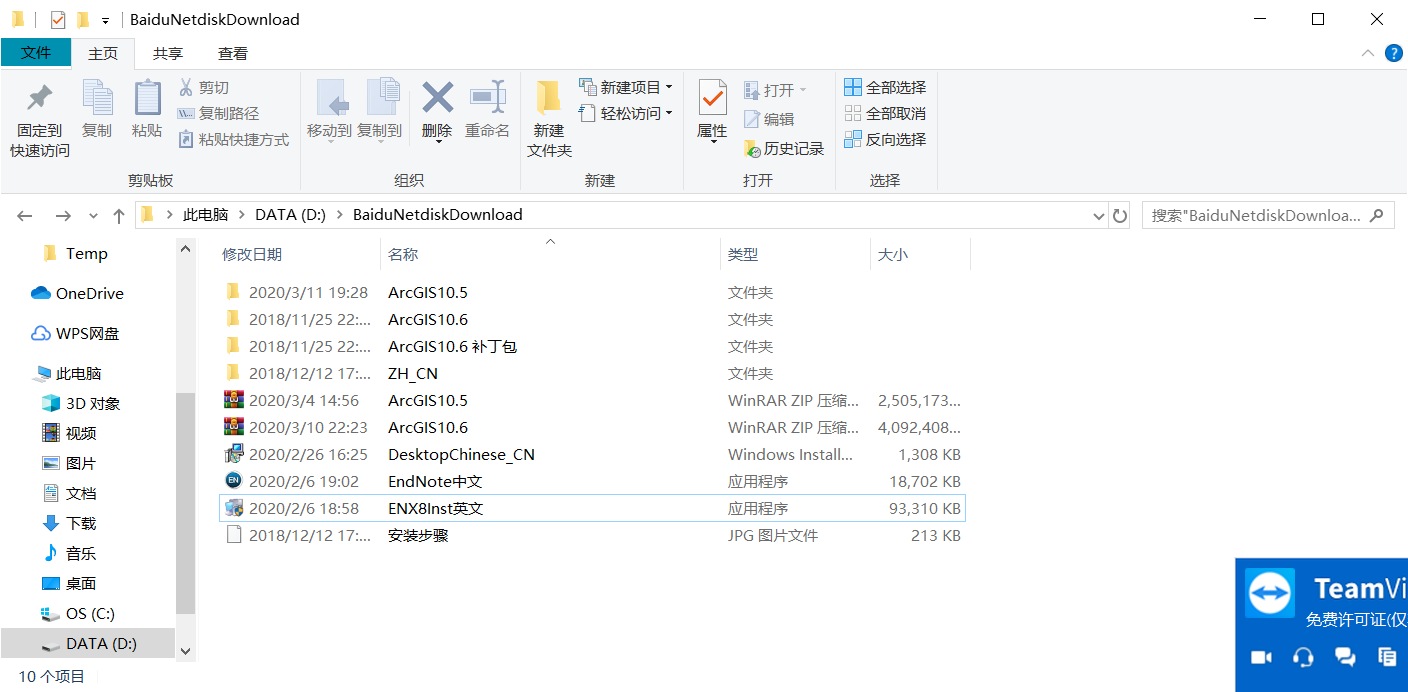
Task: Select the DesktopChinese_CN installer file
Action: click(592, 454)
